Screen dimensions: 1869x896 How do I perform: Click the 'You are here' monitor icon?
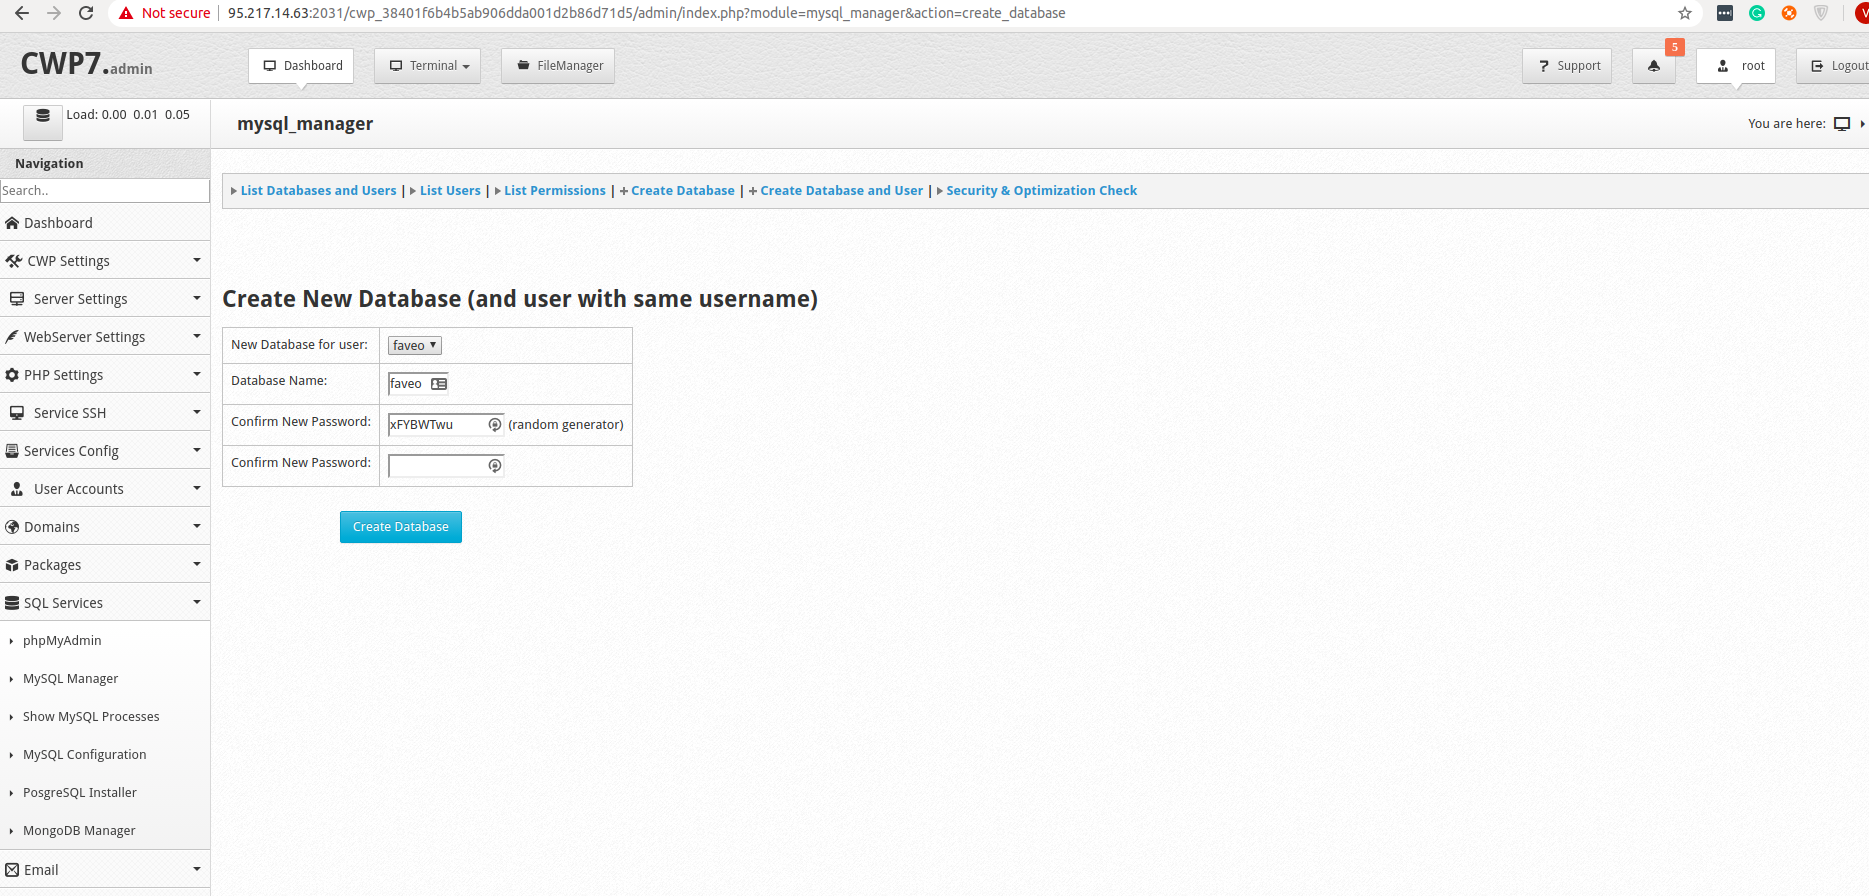1841,124
